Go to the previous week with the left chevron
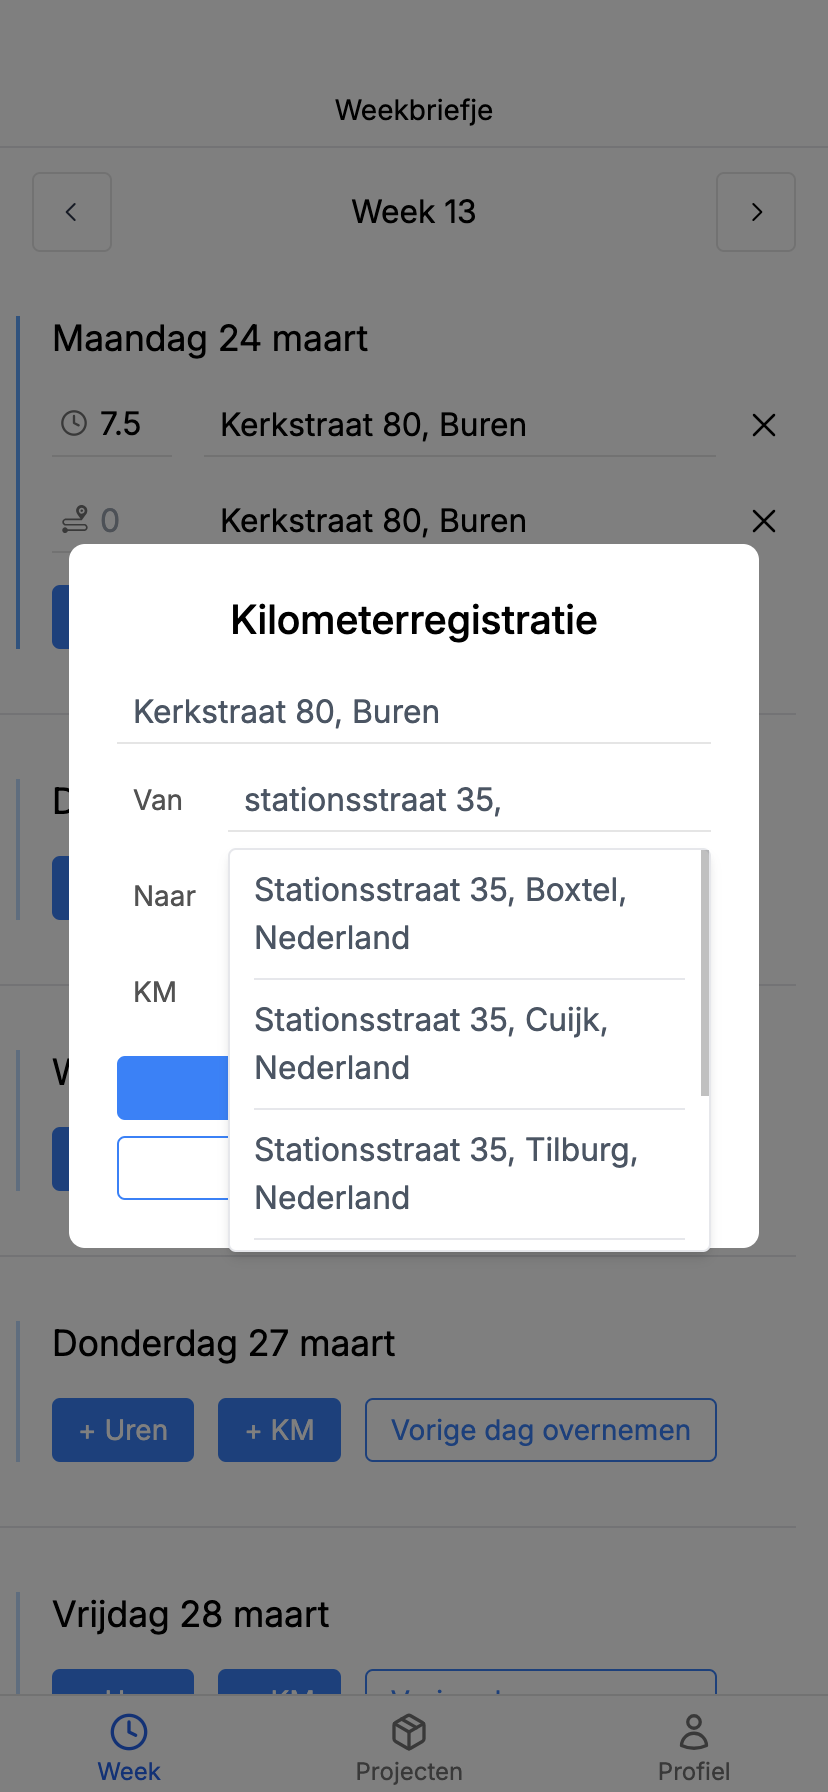Image resolution: width=828 pixels, height=1792 pixels. coord(71,212)
